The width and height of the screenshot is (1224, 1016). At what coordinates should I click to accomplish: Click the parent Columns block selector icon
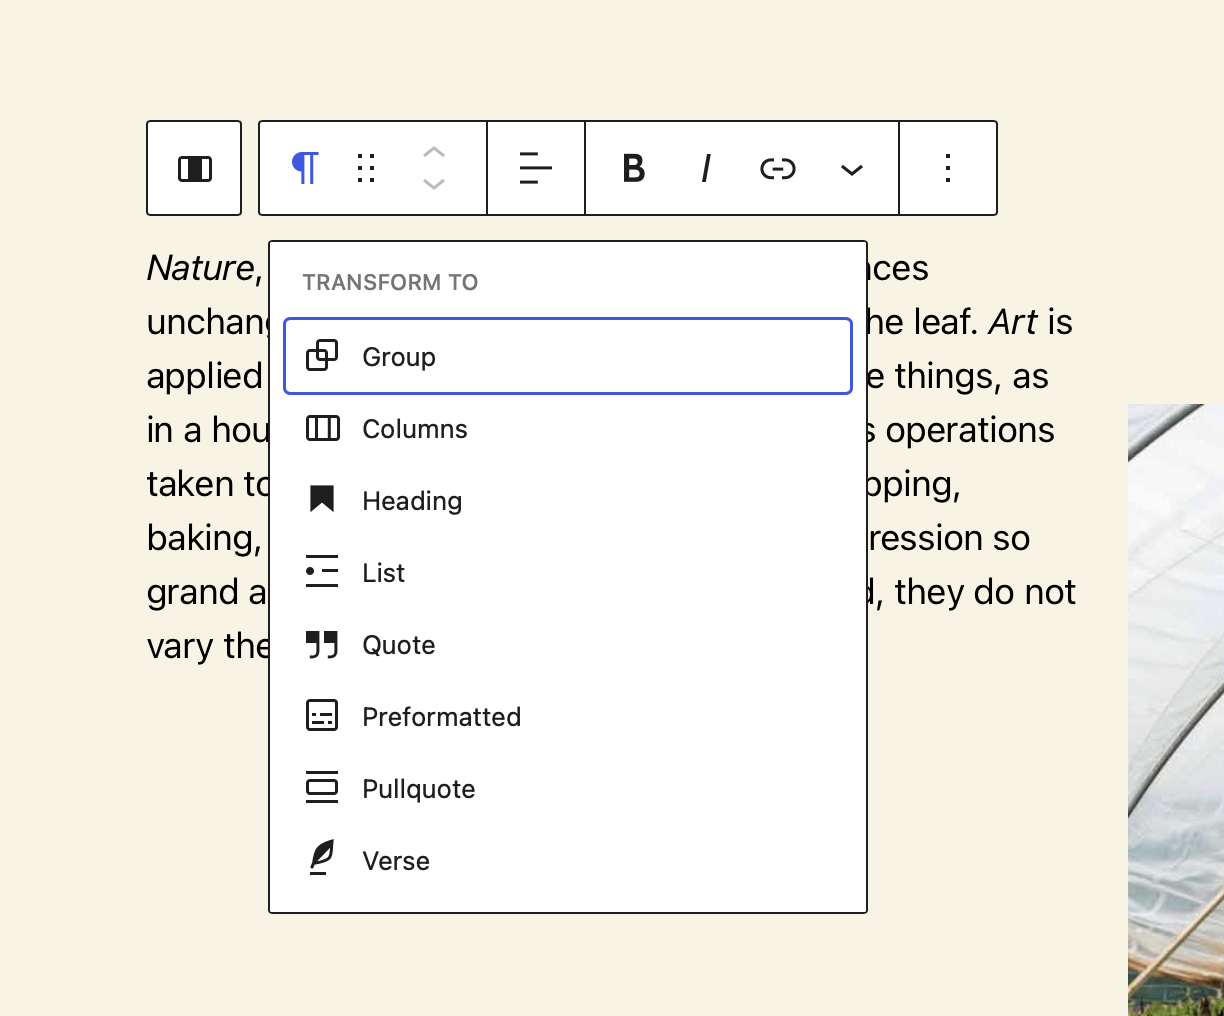(x=193, y=168)
